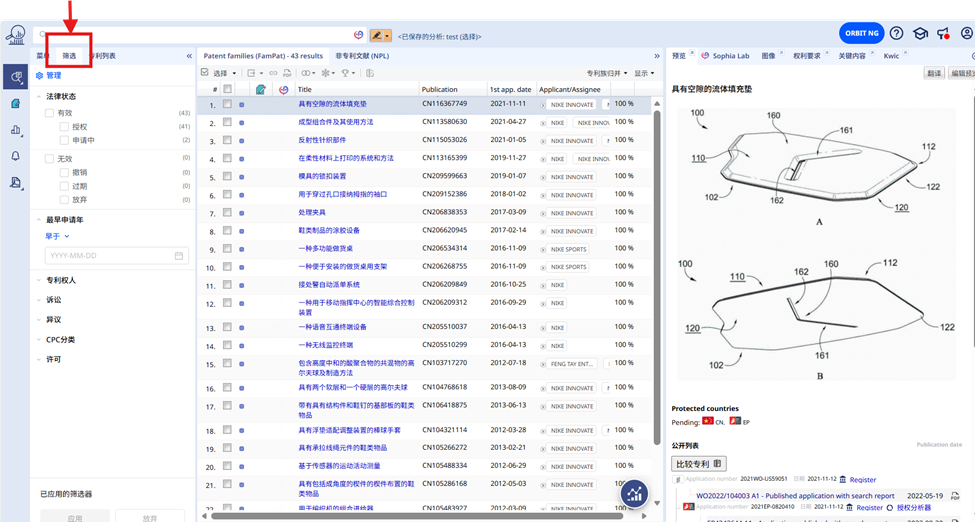The width and height of the screenshot is (975, 522).
Task: Open the 早于 date condition dropdown
Action: (57, 236)
